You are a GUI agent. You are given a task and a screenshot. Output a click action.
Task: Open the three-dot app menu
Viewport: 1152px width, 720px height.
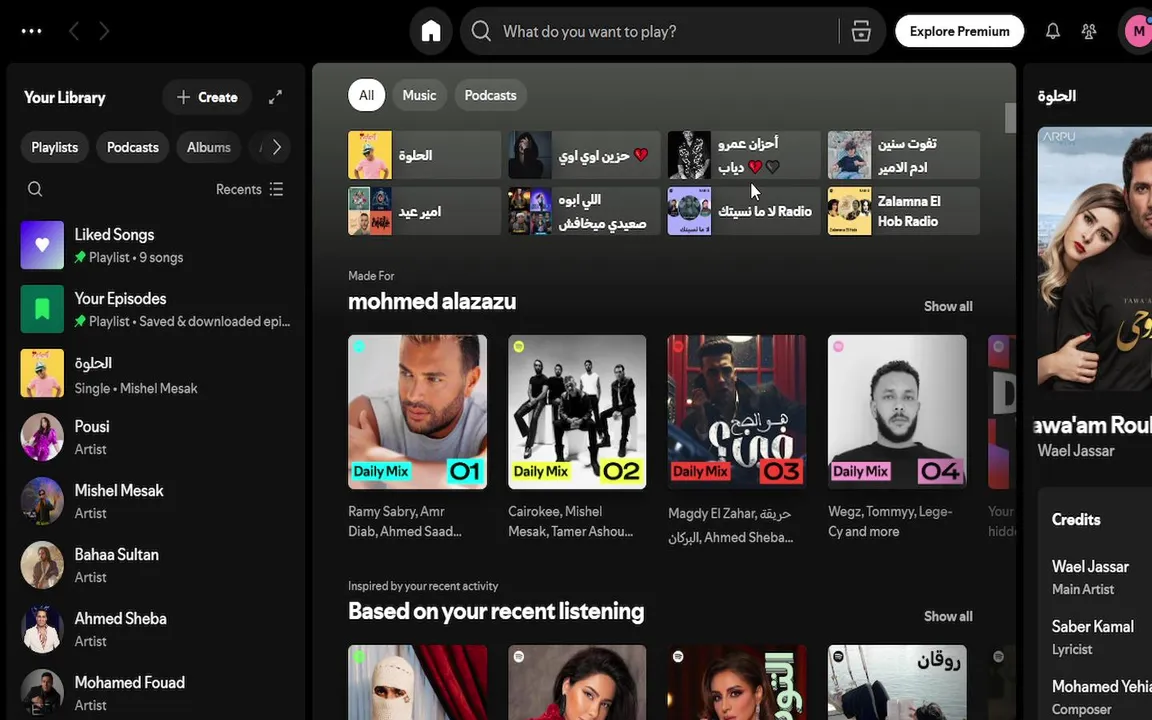(x=32, y=31)
